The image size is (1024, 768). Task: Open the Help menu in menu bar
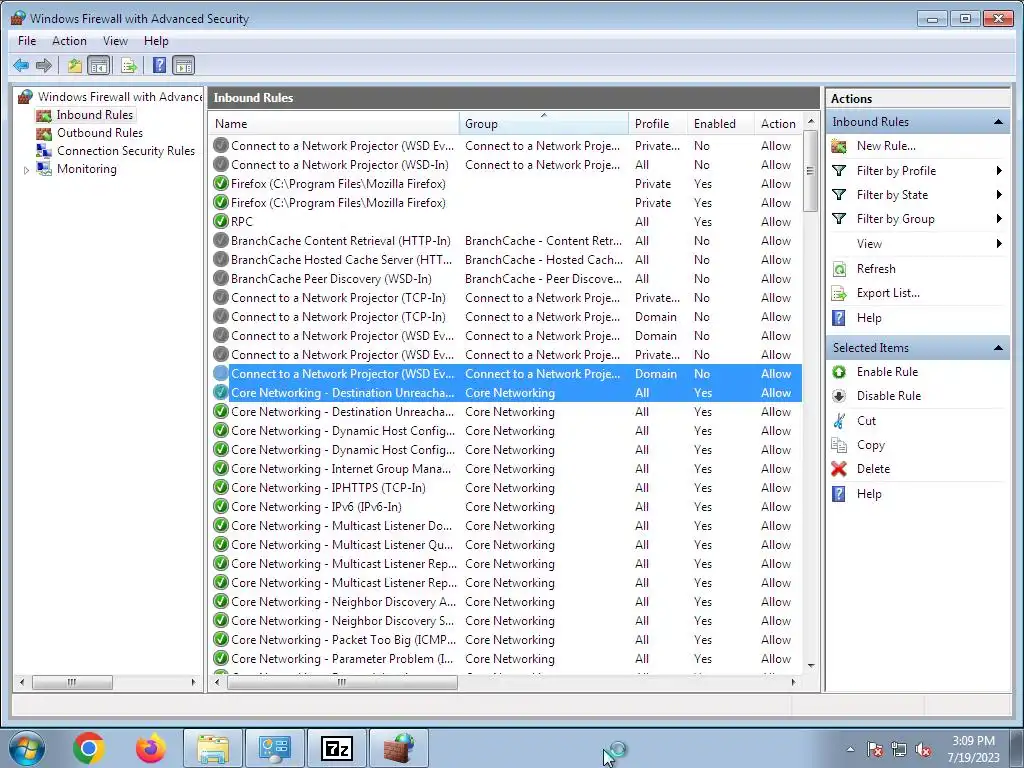156,41
